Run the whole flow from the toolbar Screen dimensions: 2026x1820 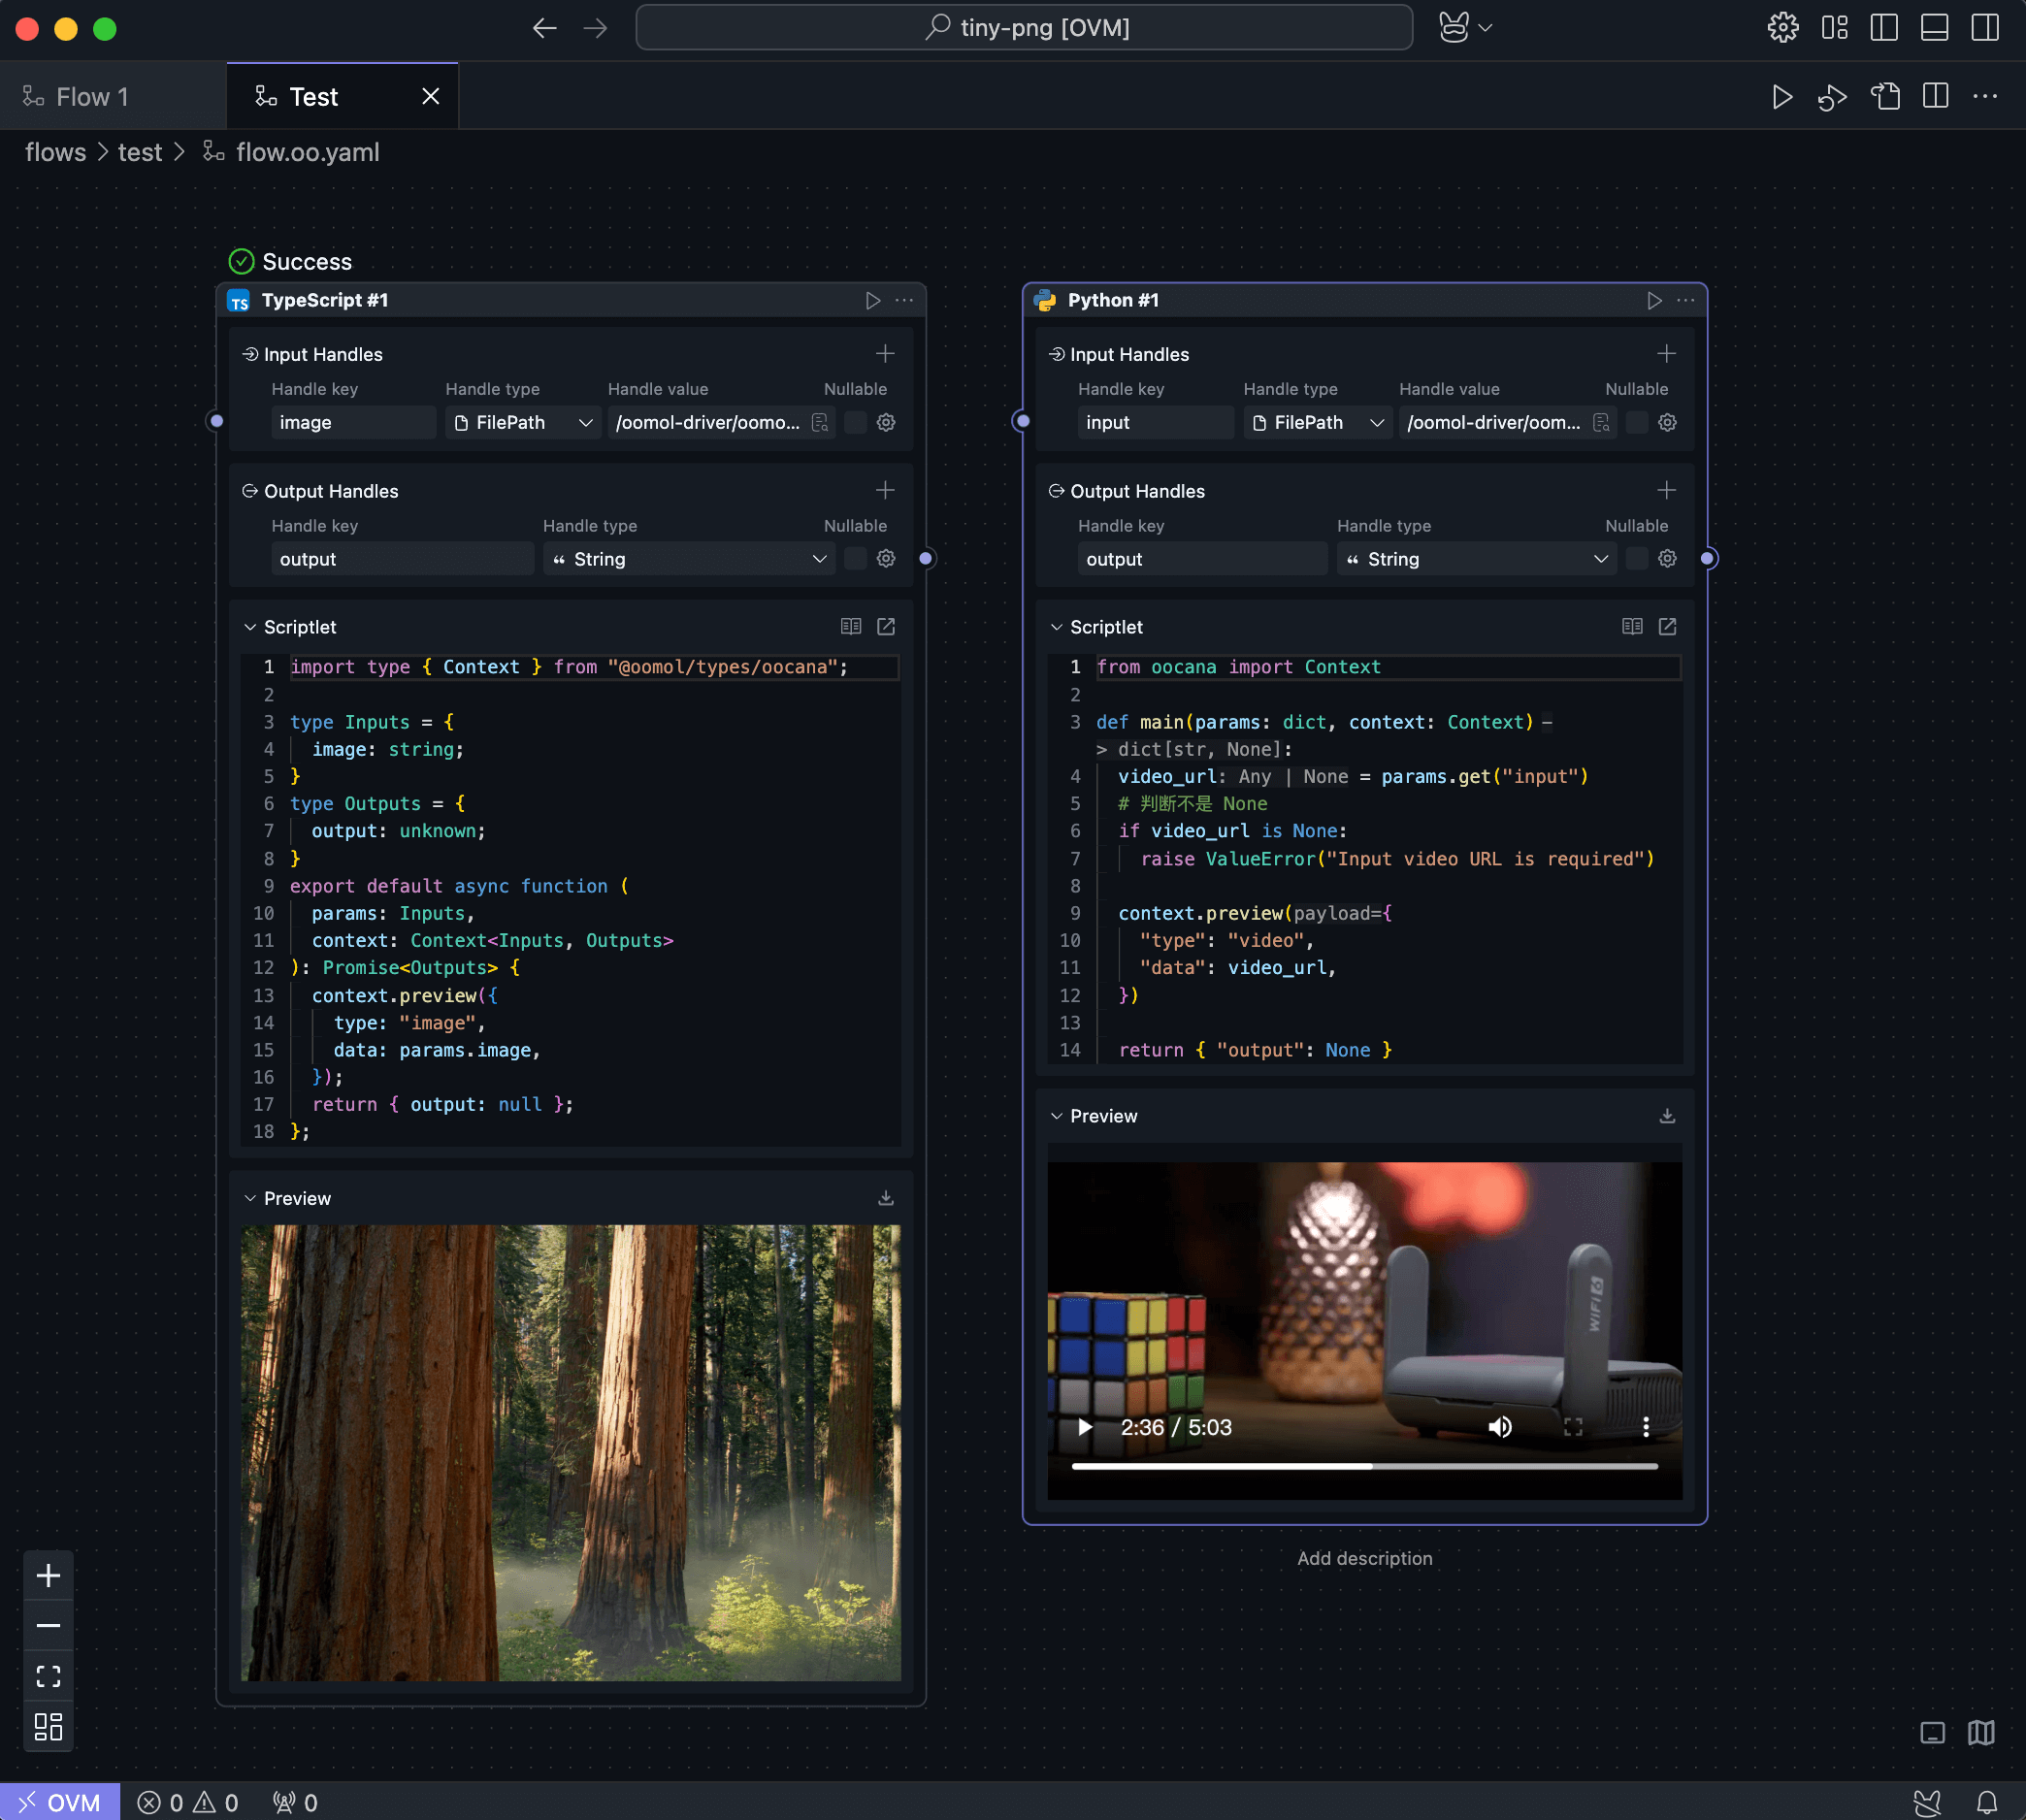tap(1781, 97)
